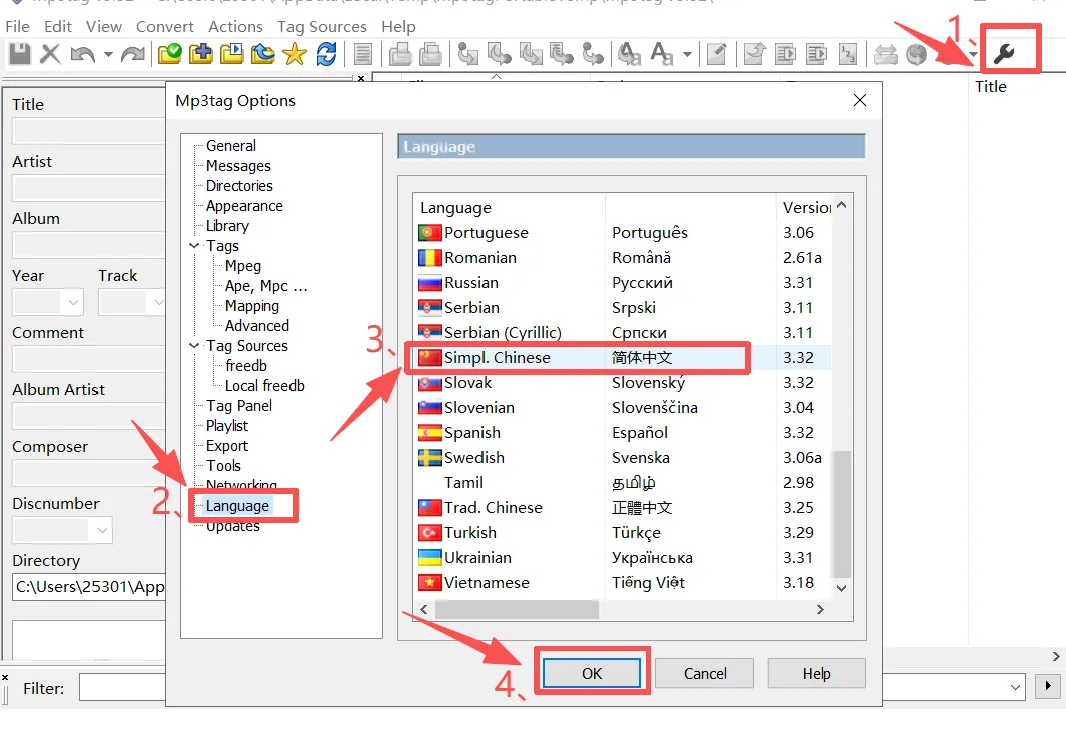Open the Undo history dropdown arrow
This screenshot has width=1066, height=729.
pos(107,54)
